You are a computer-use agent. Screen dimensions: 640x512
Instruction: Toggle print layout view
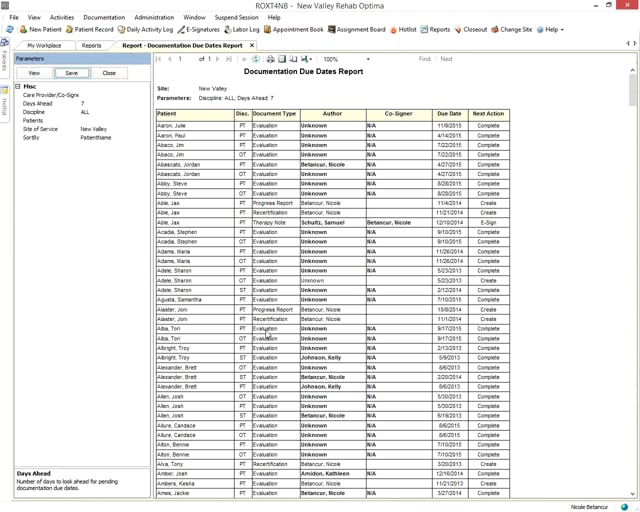click(x=282, y=59)
